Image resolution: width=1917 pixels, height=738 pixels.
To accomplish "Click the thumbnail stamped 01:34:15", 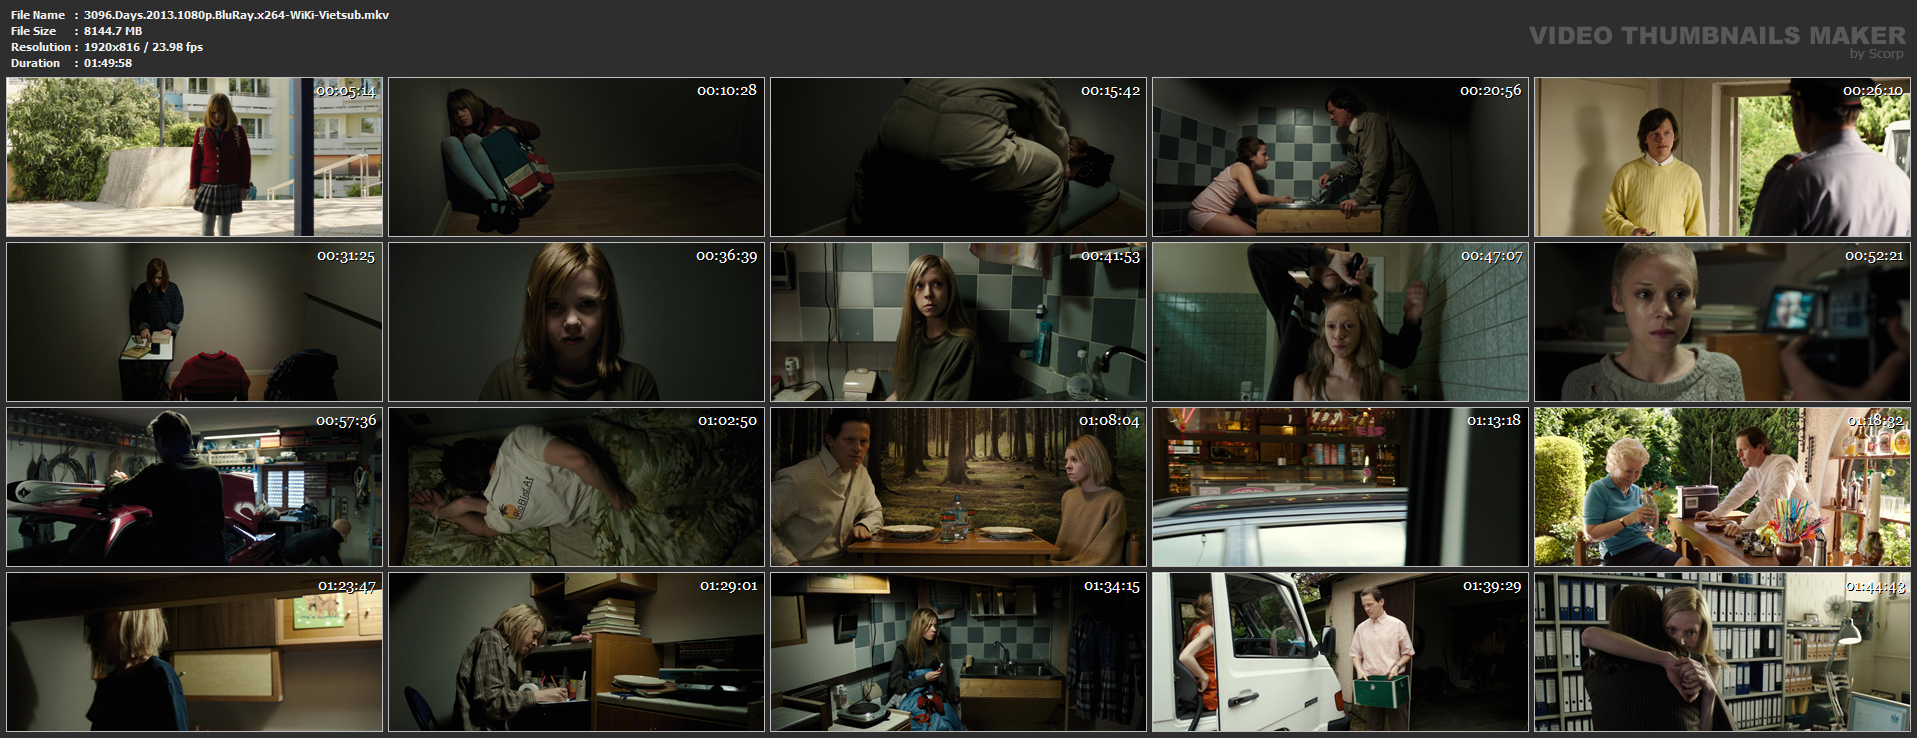I will (x=958, y=652).
